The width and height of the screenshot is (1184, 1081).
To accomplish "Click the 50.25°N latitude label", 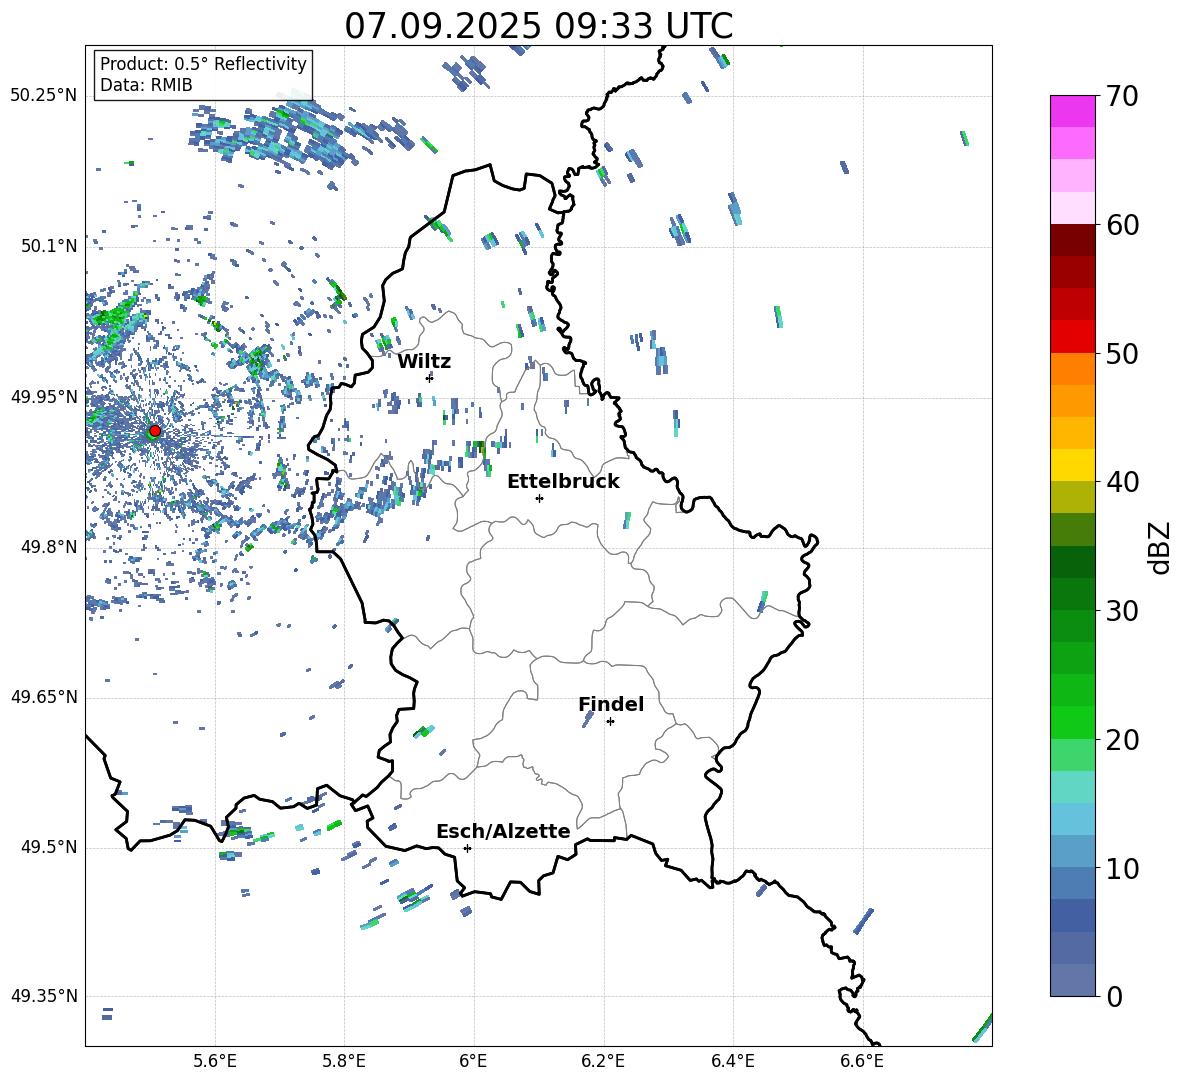I will (44, 96).
